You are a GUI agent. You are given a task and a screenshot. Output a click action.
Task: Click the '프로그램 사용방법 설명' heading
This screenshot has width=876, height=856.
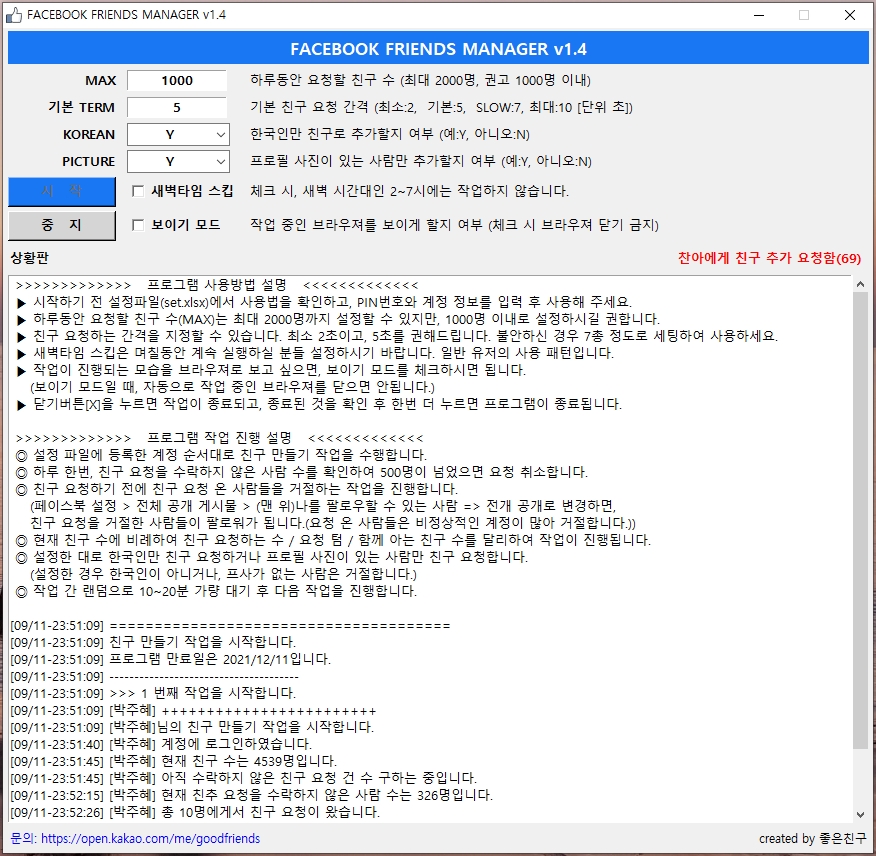(217, 285)
